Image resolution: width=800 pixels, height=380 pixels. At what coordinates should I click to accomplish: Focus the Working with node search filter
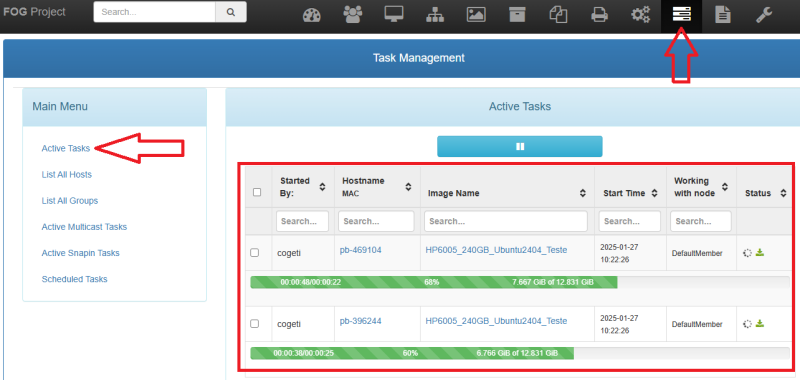point(701,221)
